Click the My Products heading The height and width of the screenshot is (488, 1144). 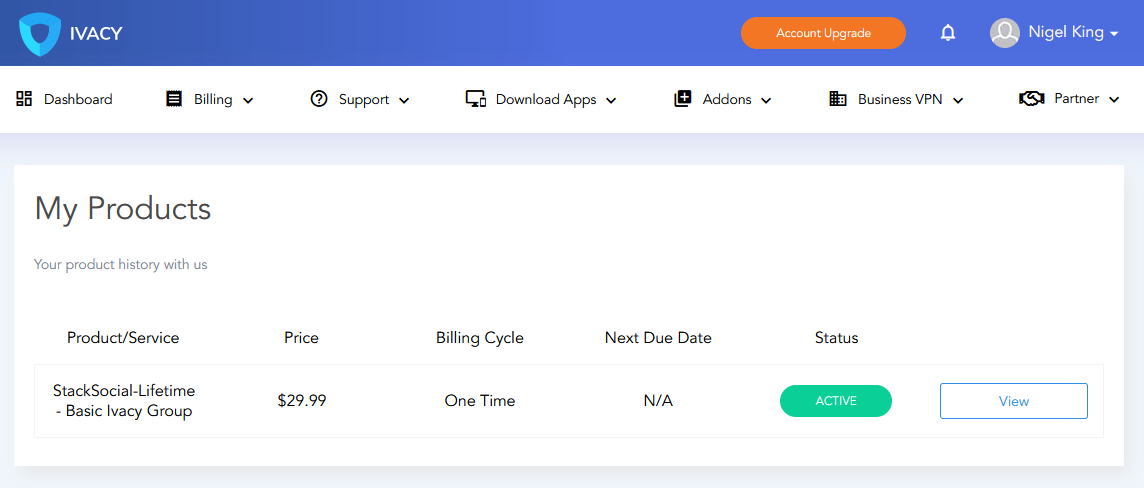pos(123,209)
